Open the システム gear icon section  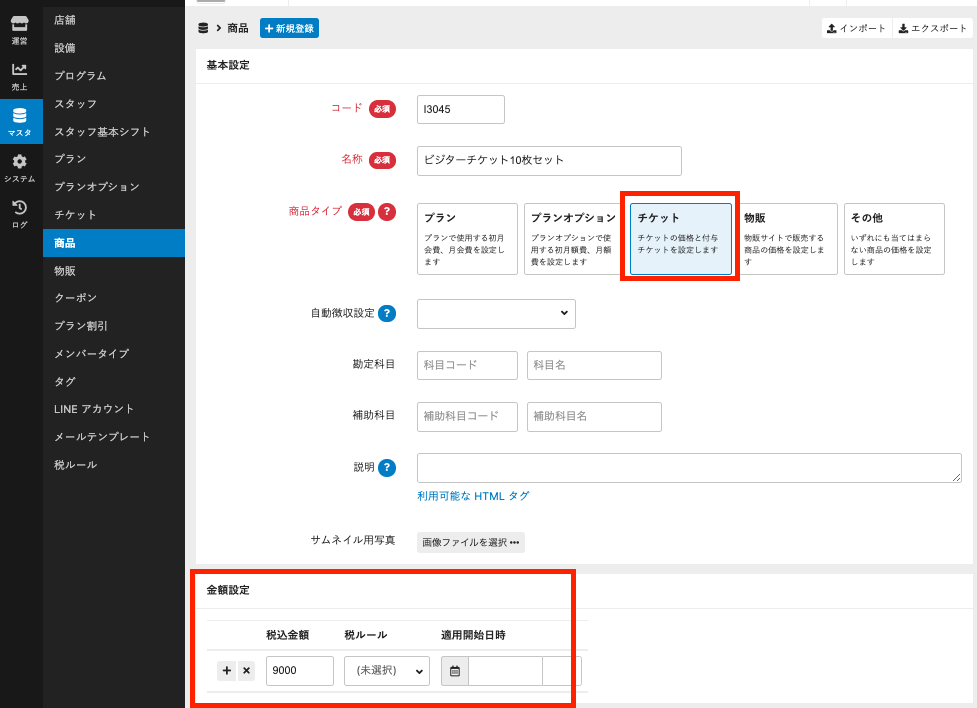(20, 167)
